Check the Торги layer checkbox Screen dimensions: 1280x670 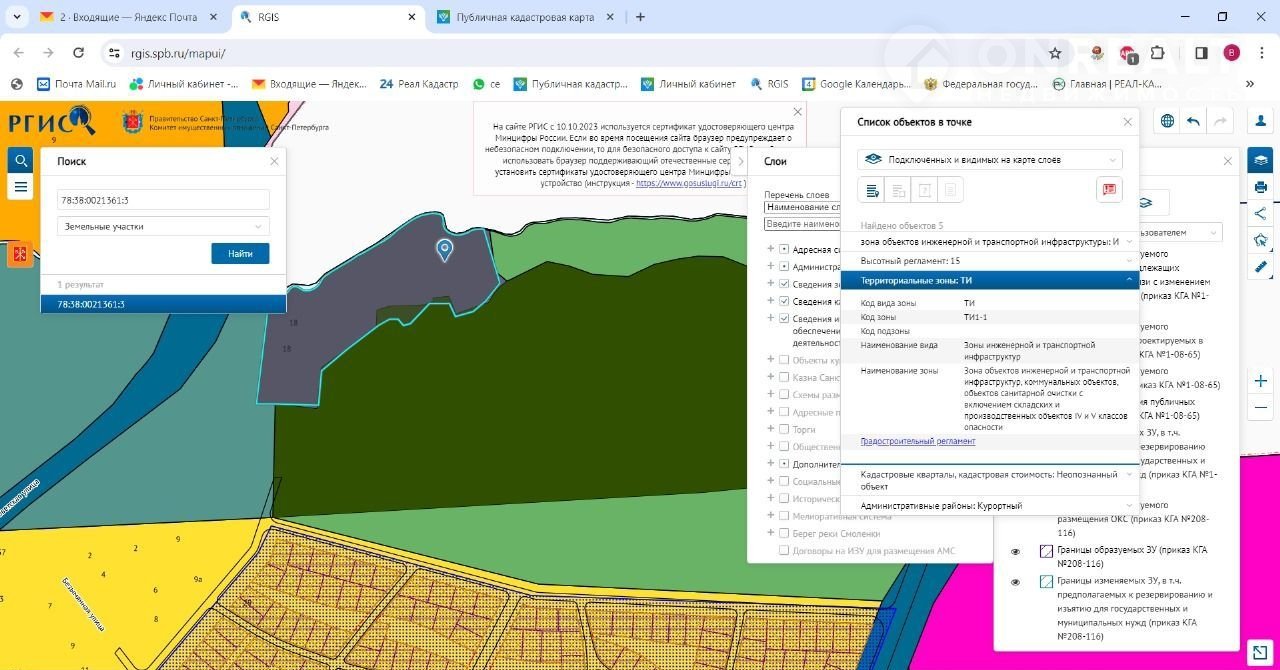784,429
